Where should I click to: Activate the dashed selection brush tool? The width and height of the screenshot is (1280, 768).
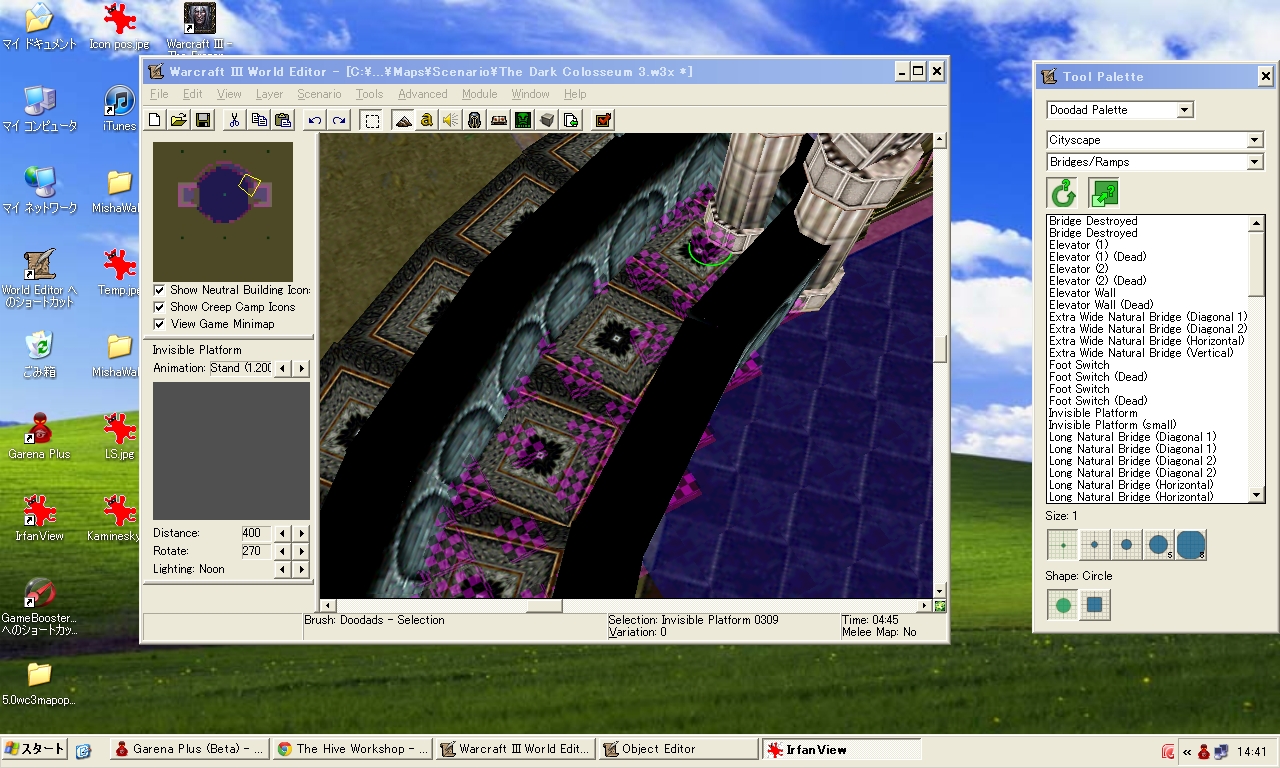point(372,120)
